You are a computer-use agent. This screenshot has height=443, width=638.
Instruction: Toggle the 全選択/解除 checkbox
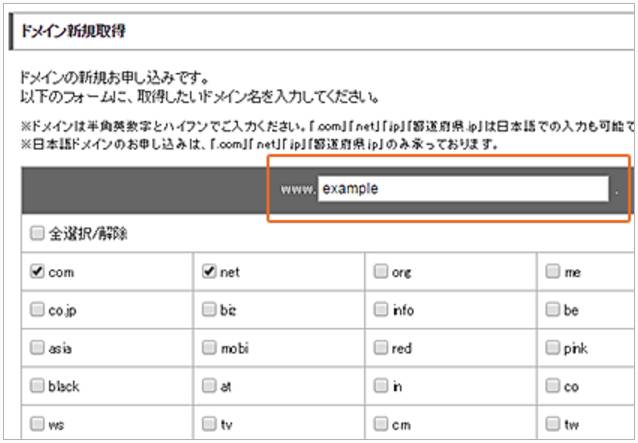[x=37, y=234]
